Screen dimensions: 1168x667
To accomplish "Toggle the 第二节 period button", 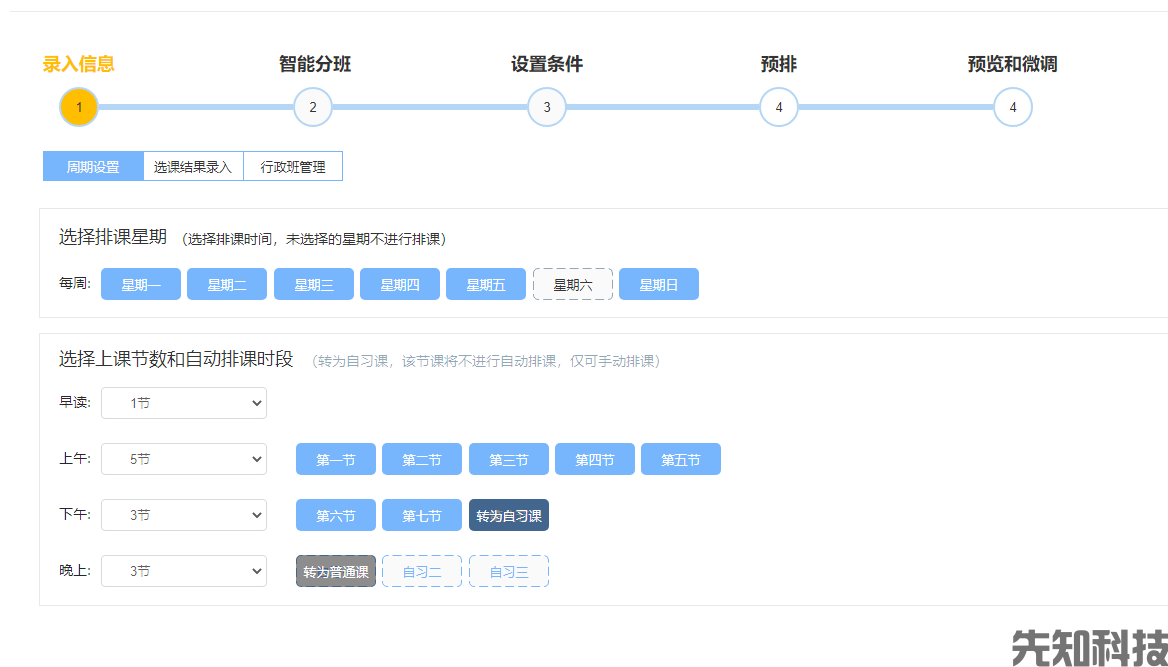I will point(422,459).
